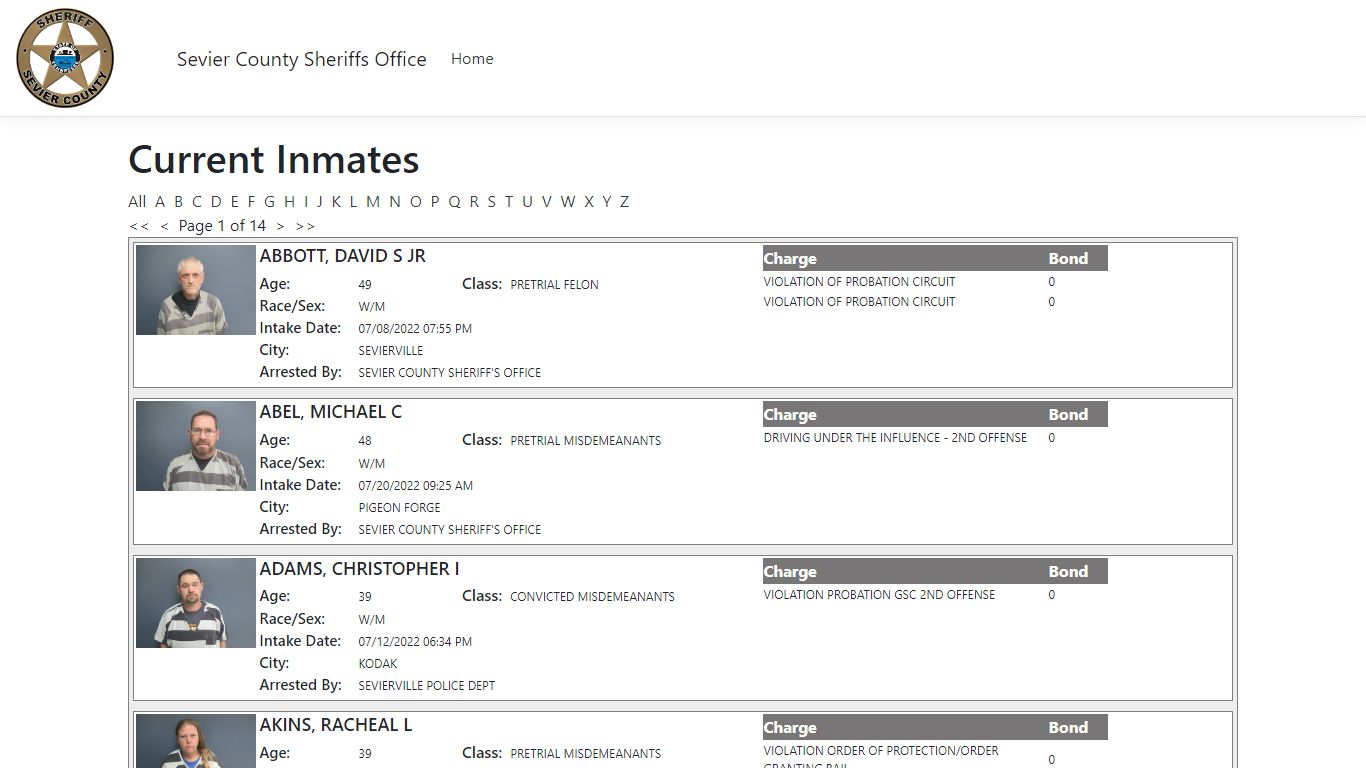Click the Current Inmates heading
1366x768 pixels.
(274, 160)
